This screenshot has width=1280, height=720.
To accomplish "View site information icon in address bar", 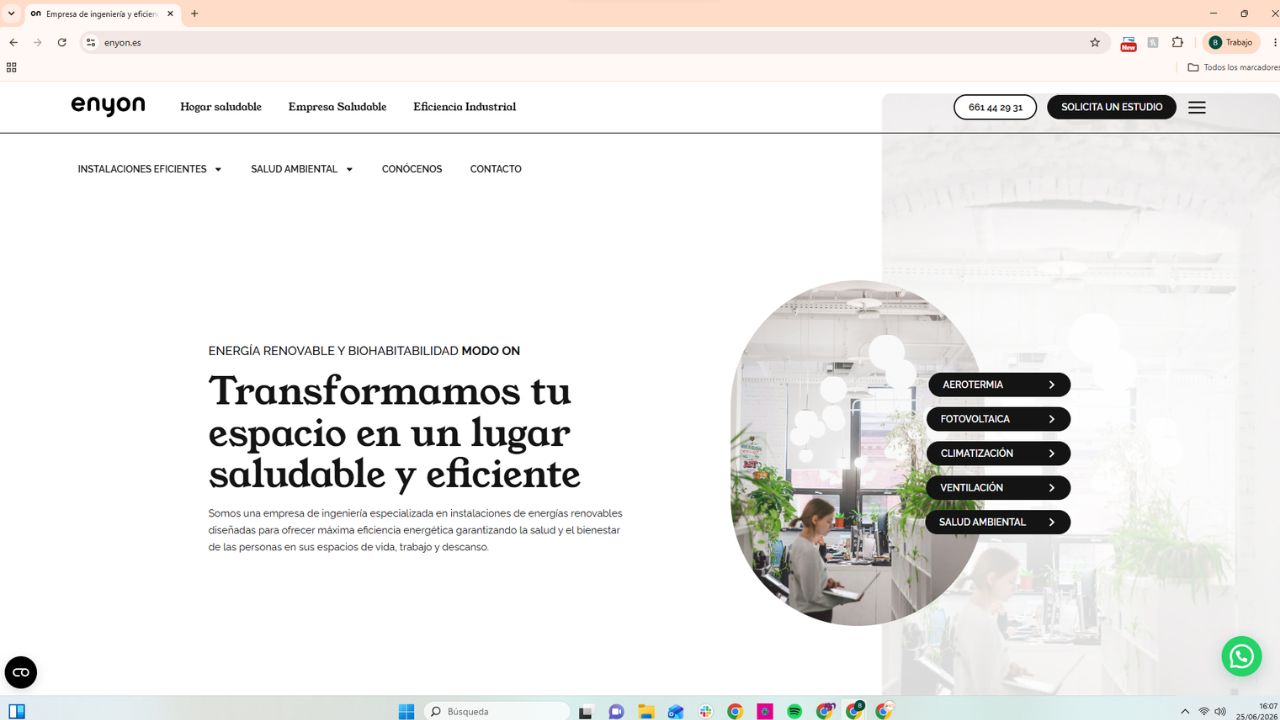I will coord(91,43).
